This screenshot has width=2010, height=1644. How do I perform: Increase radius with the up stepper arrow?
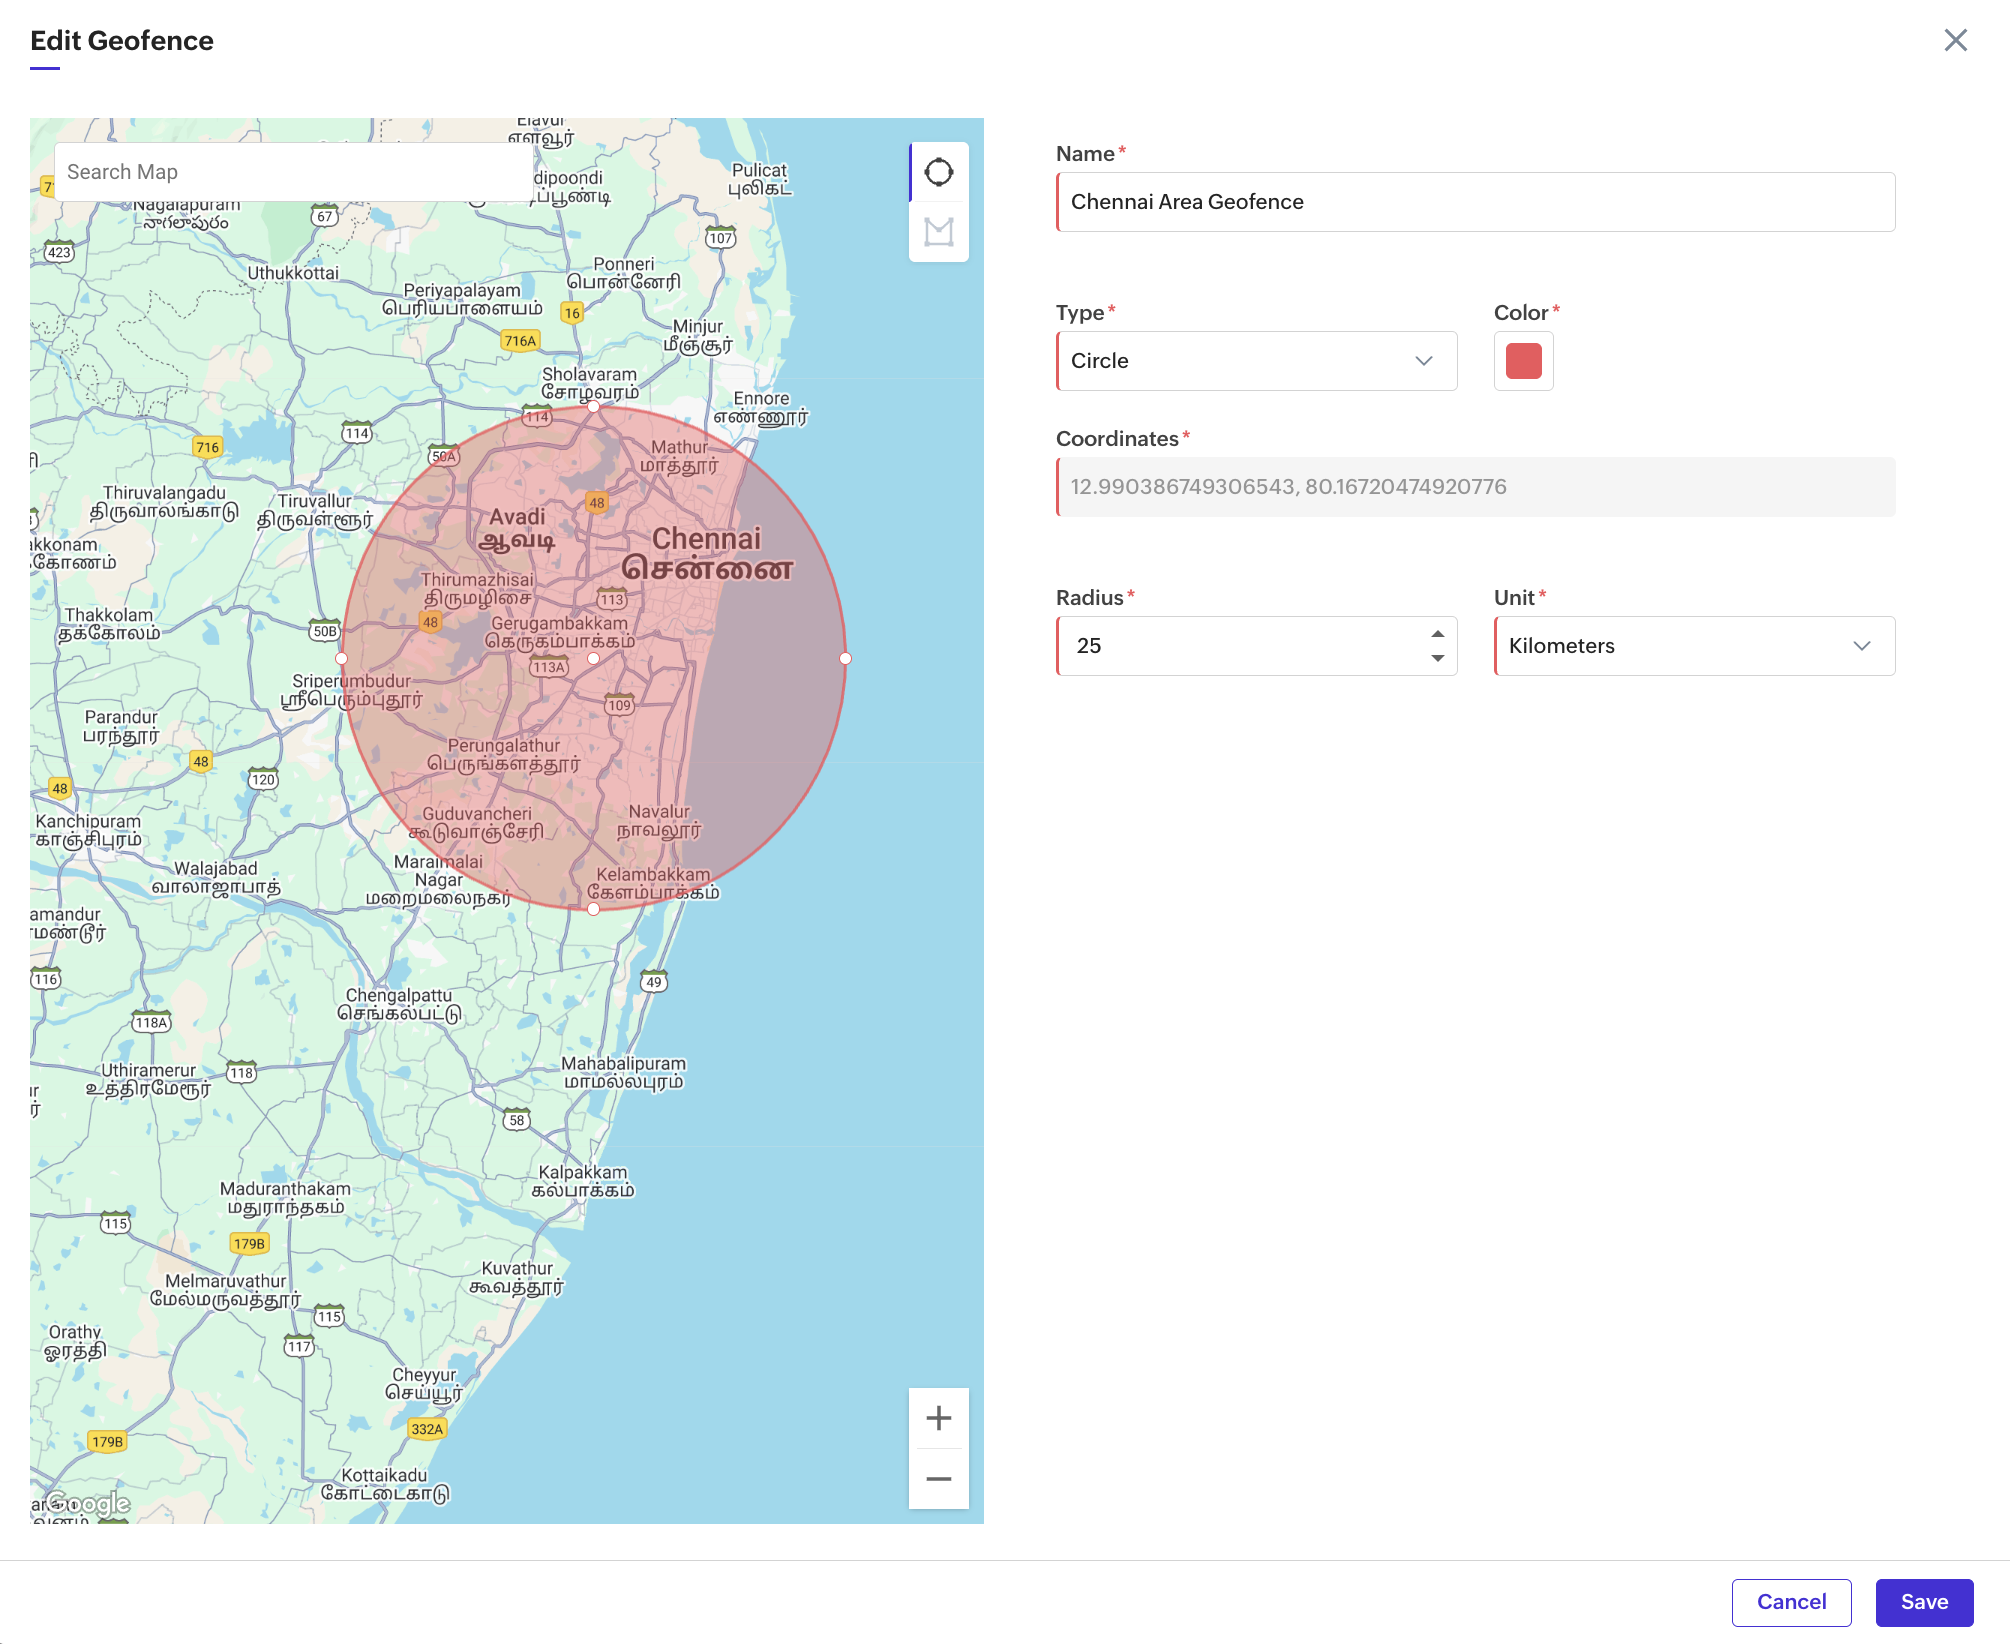1437,634
